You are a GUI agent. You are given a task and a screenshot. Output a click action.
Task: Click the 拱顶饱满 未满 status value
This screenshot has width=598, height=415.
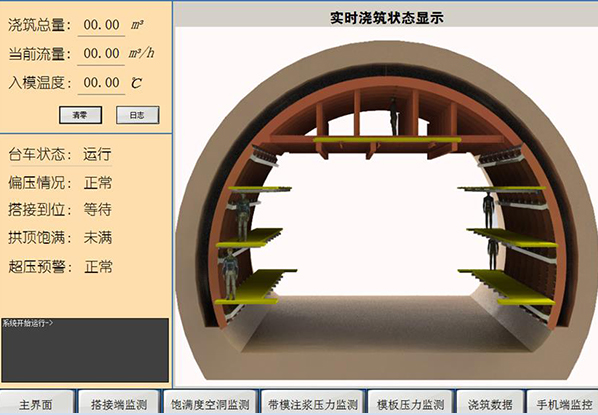(x=98, y=238)
